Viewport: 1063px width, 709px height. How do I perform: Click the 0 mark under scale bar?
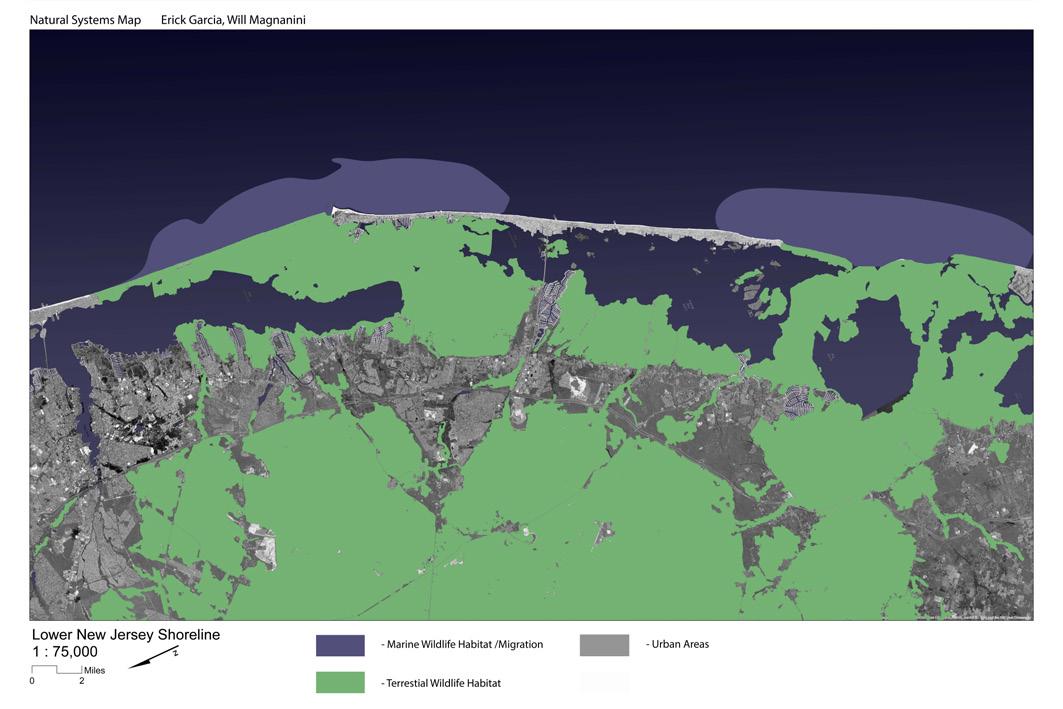[32, 681]
